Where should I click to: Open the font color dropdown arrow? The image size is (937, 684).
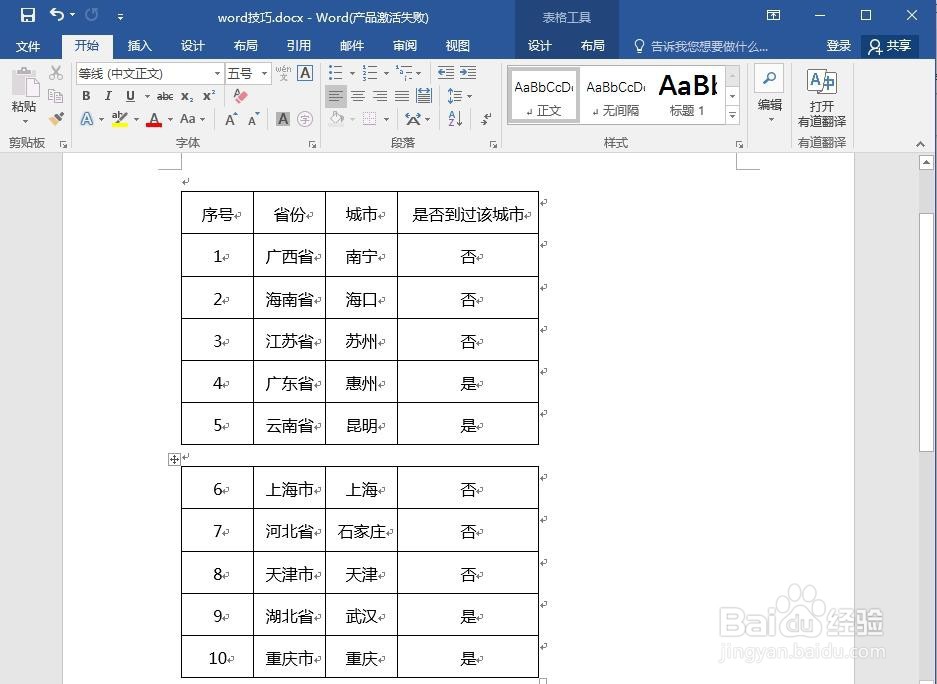(x=169, y=120)
